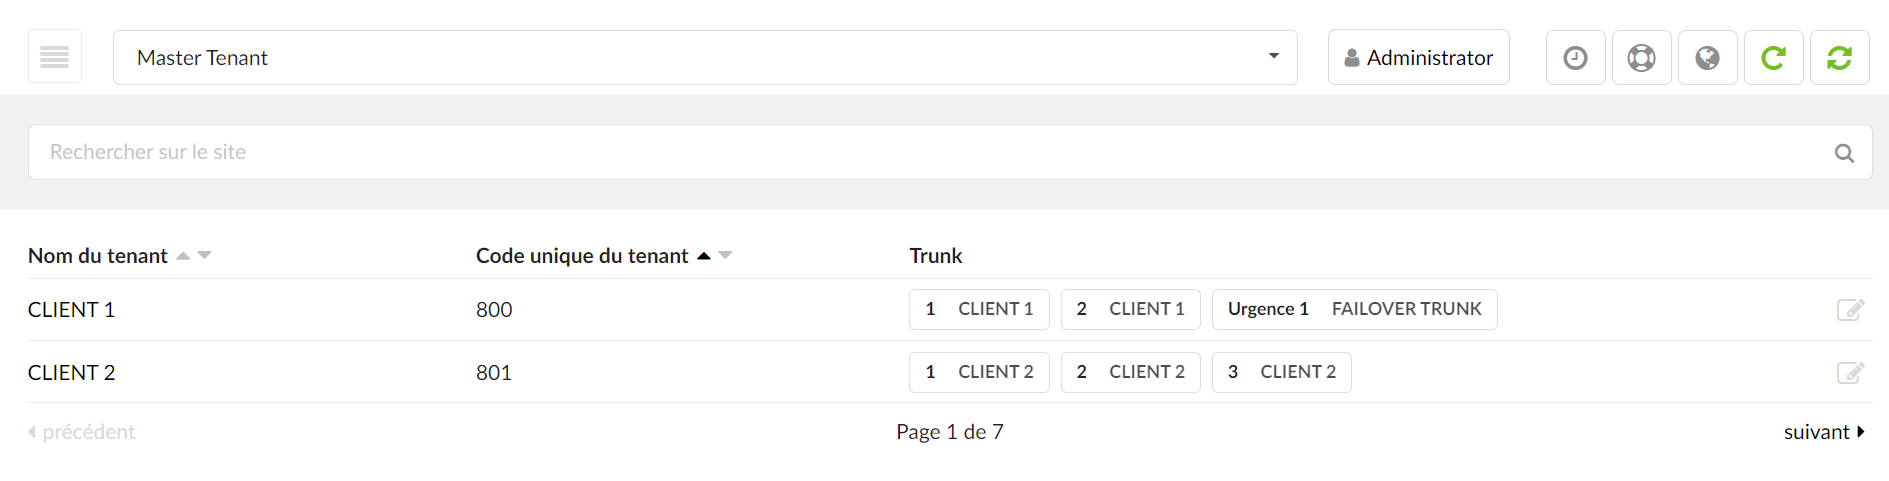The image size is (1889, 481).
Task: Click the green single-arrow reload icon
Action: [1773, 58]
